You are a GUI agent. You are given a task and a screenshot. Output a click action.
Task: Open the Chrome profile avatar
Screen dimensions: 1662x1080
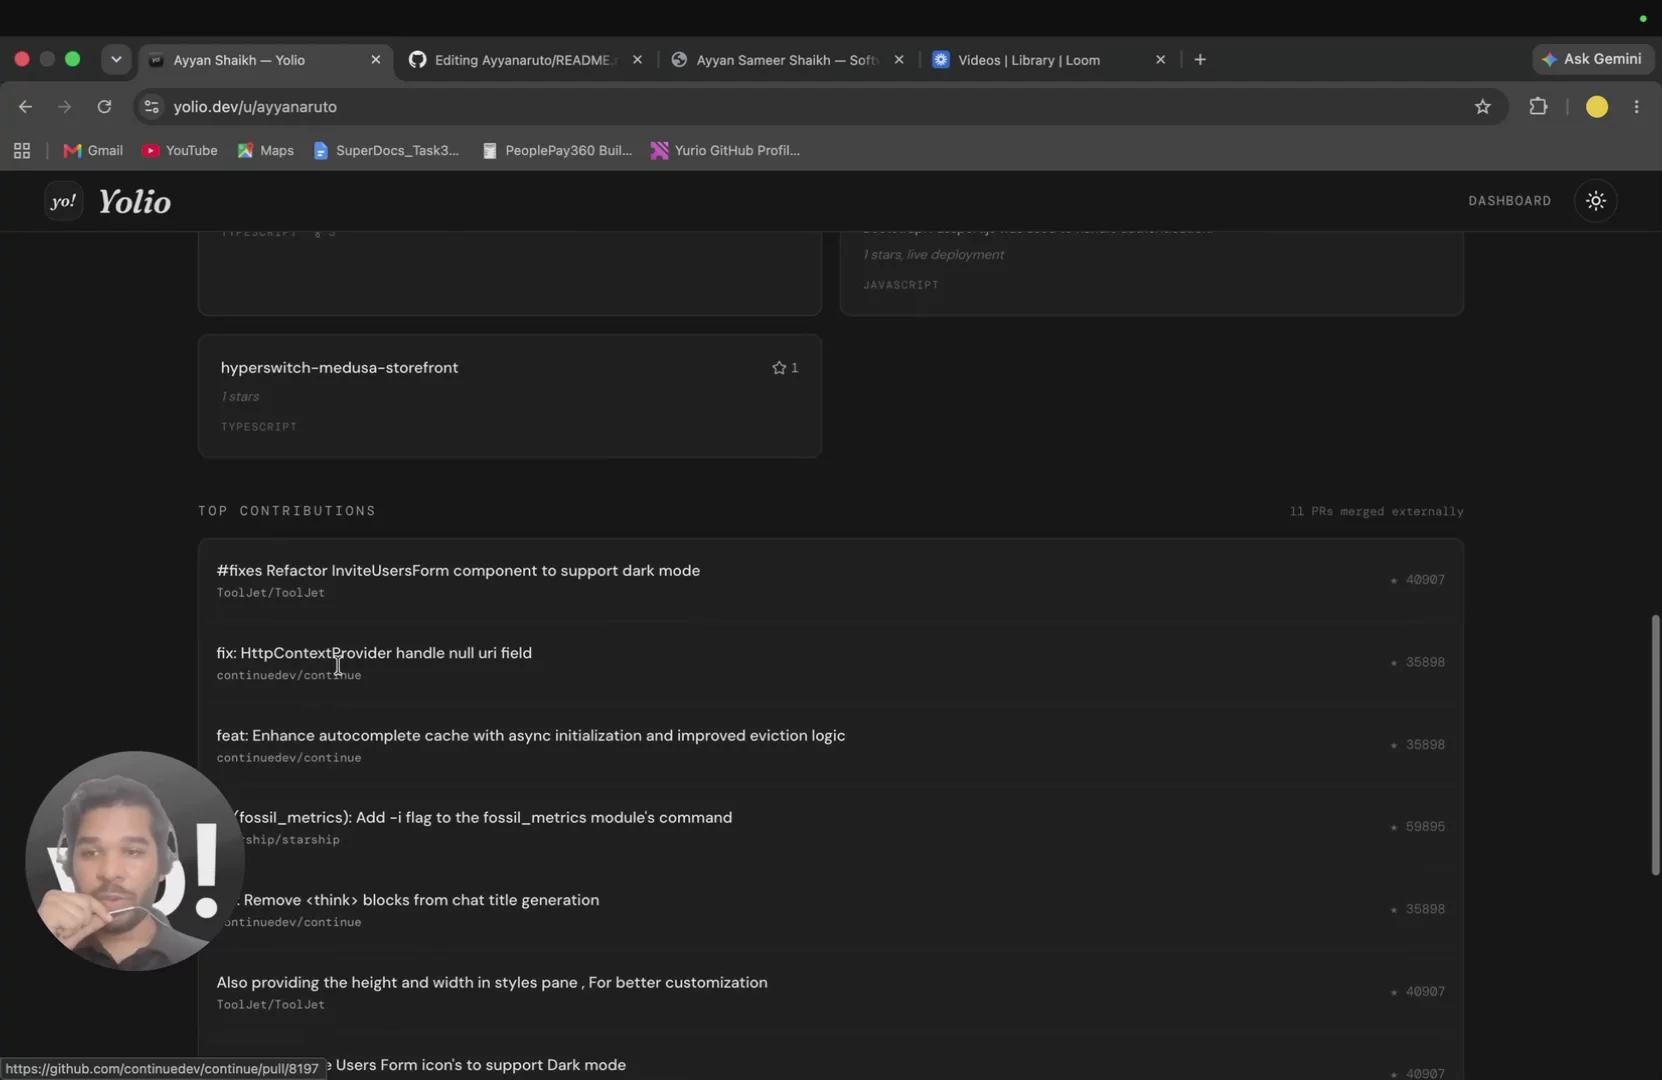coord(1597,107)
